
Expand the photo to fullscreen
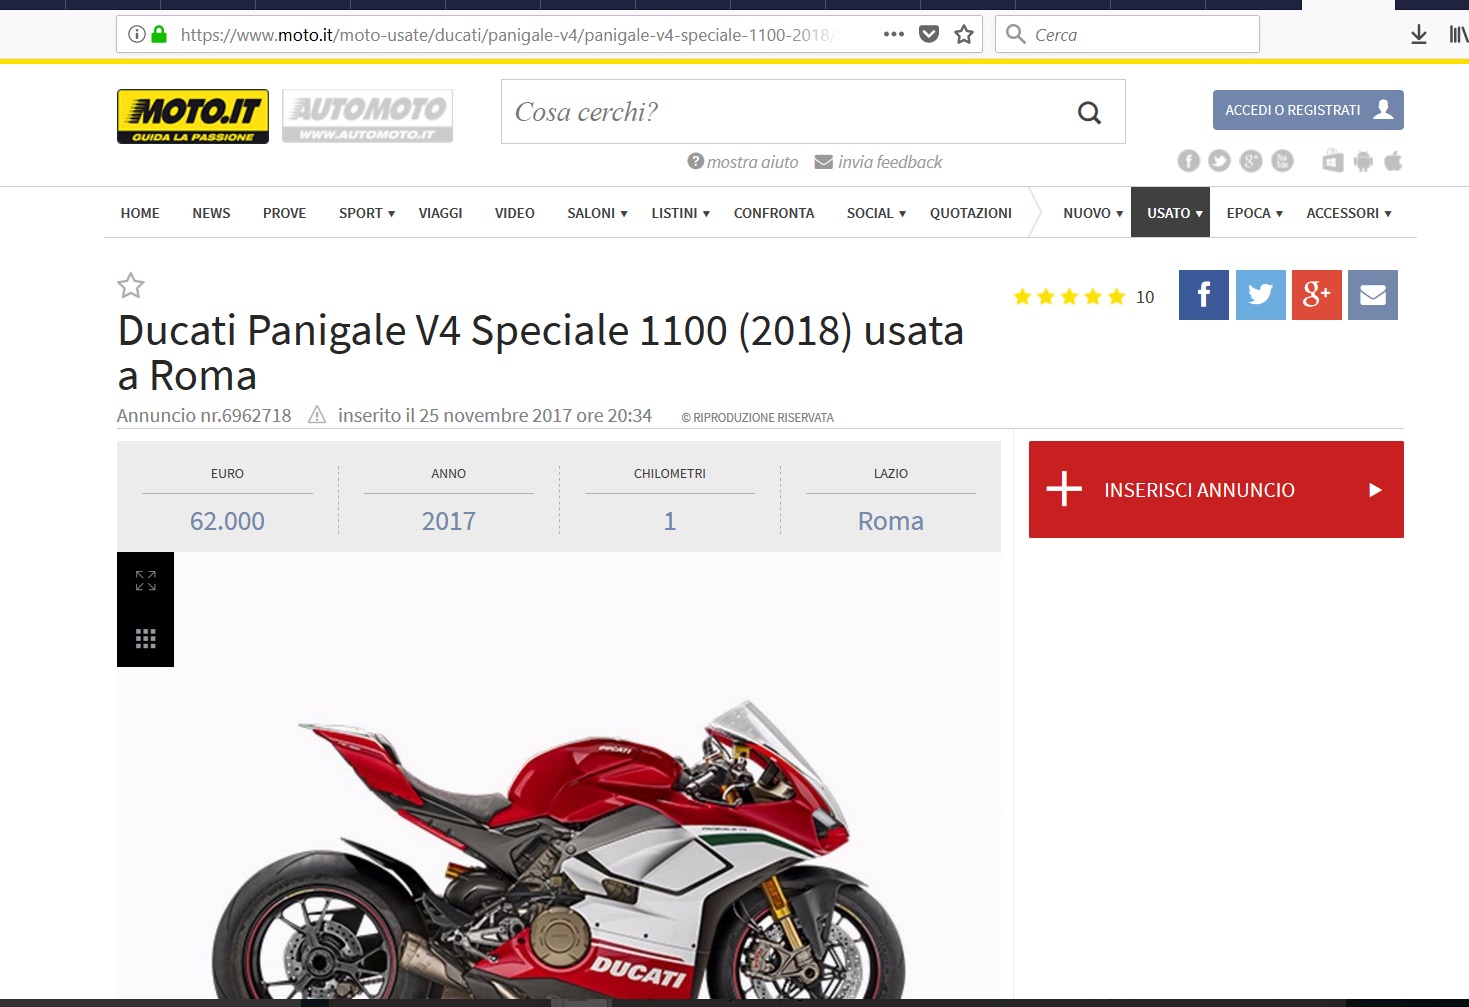pyautogui.click(x=146, y=581)
